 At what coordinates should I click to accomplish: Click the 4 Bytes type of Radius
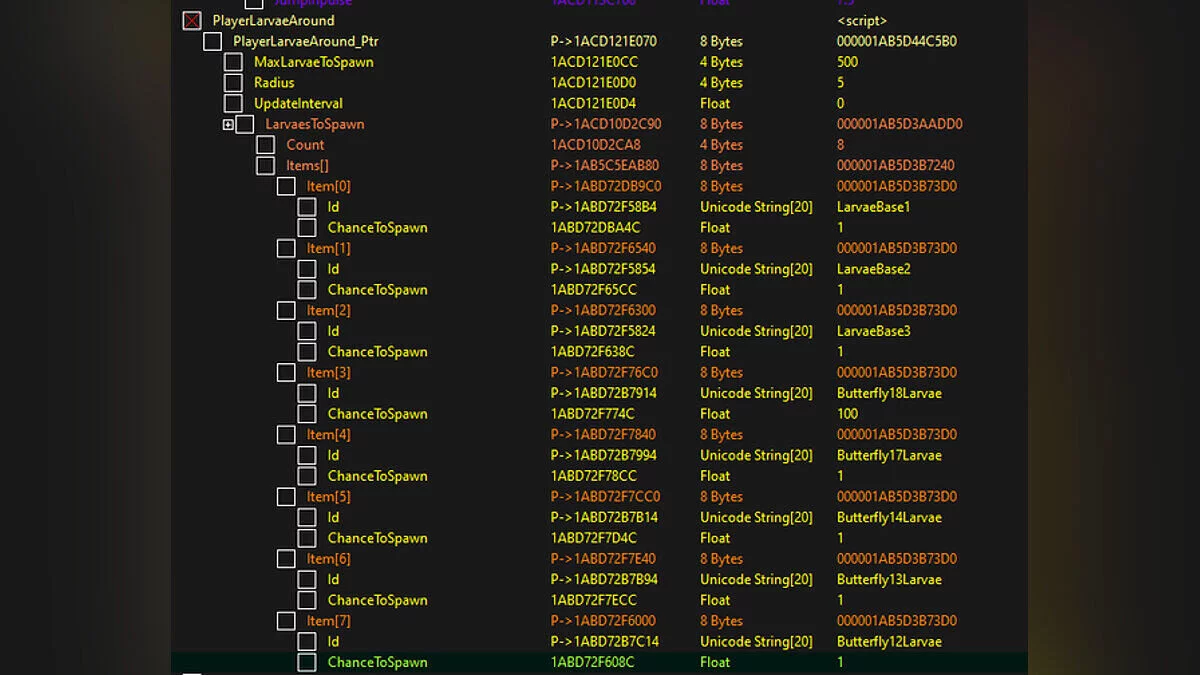(721, 83)
